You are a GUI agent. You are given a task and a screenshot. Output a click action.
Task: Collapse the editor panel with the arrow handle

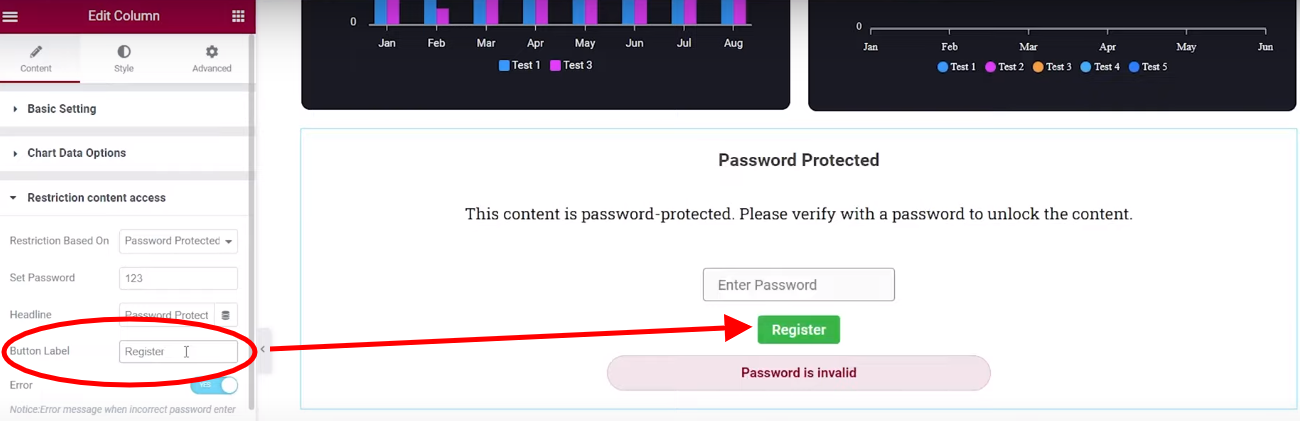click(262, 349)
